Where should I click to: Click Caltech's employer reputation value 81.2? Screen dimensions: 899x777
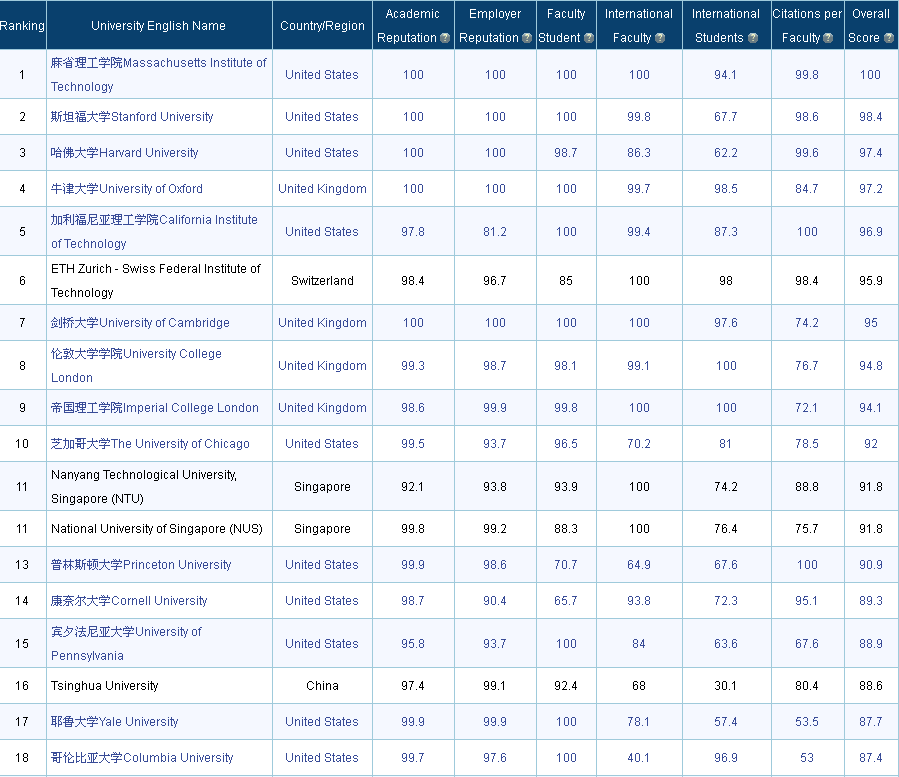495,232
